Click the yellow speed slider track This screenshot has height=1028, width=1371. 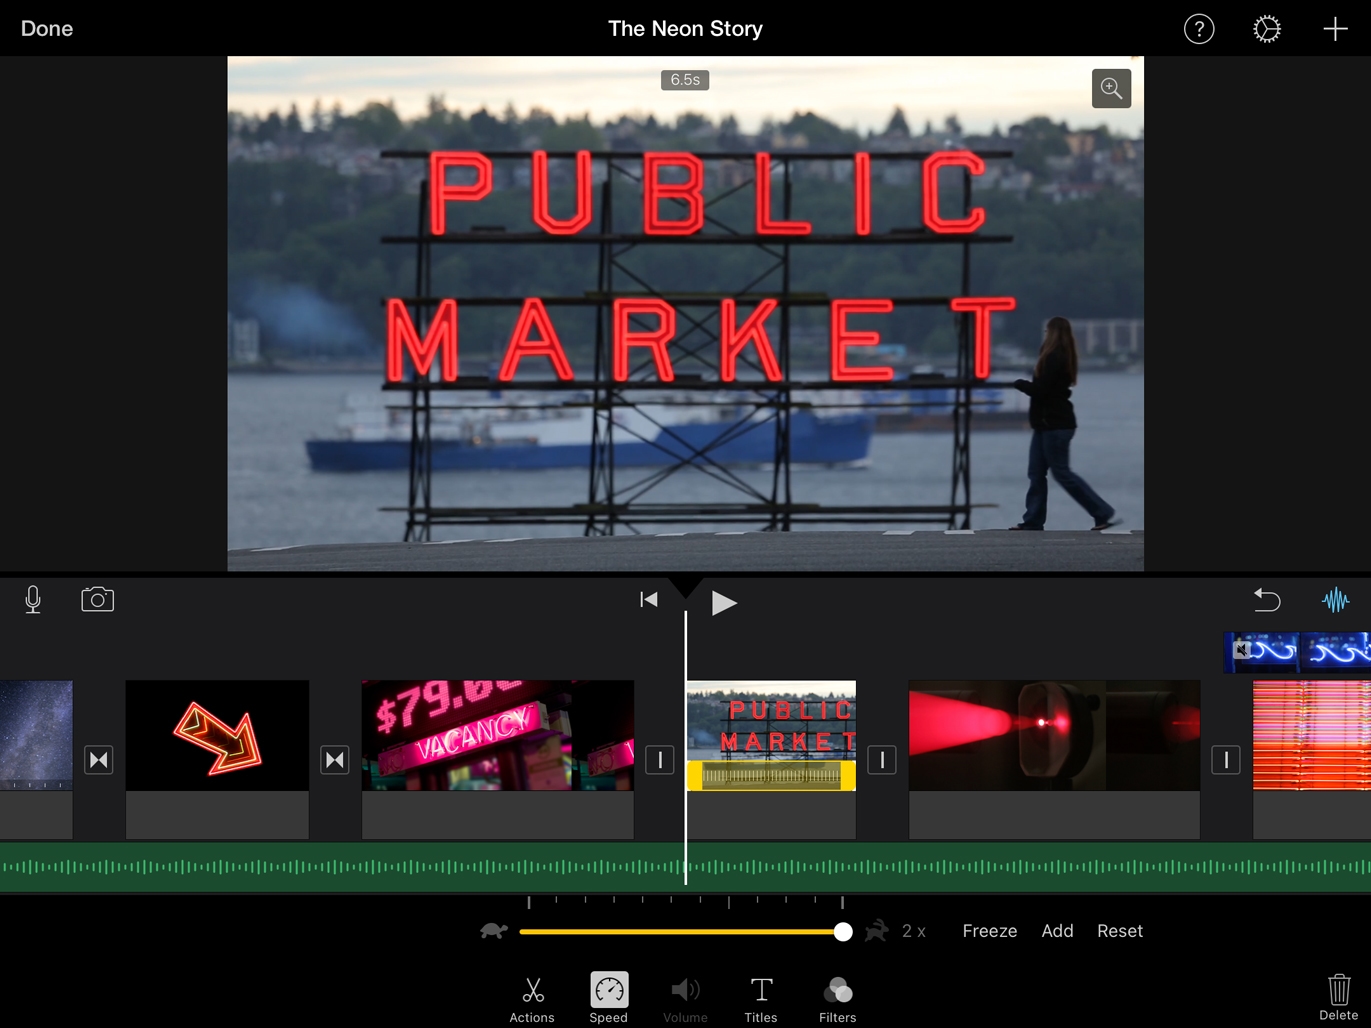pyautogui.click(x=680, y=932)
